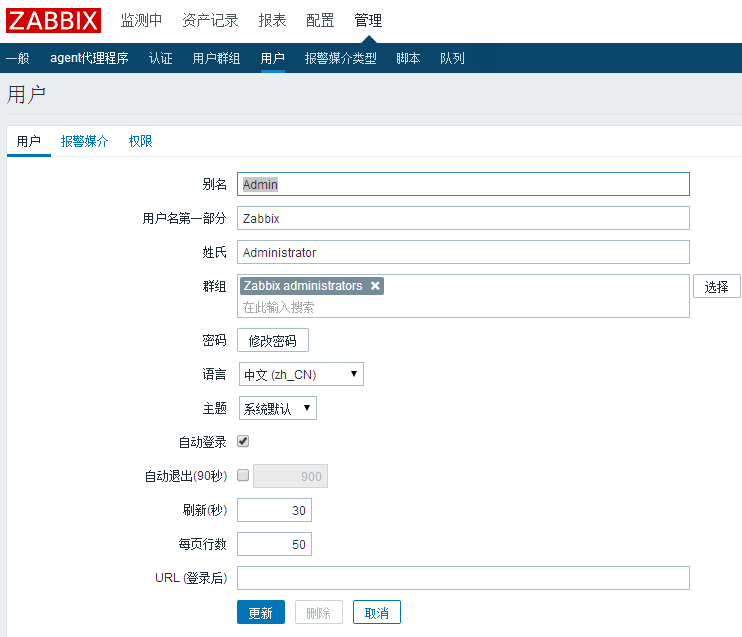
Task: Click the group search box 在此输入搜索
Action: 463,308
